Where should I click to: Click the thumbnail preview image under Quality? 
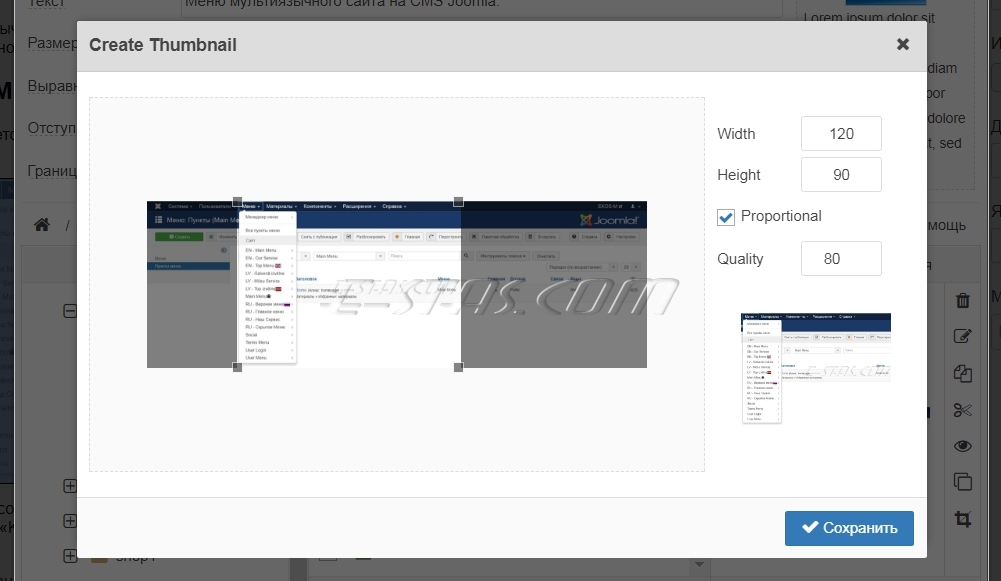point(816,368)
